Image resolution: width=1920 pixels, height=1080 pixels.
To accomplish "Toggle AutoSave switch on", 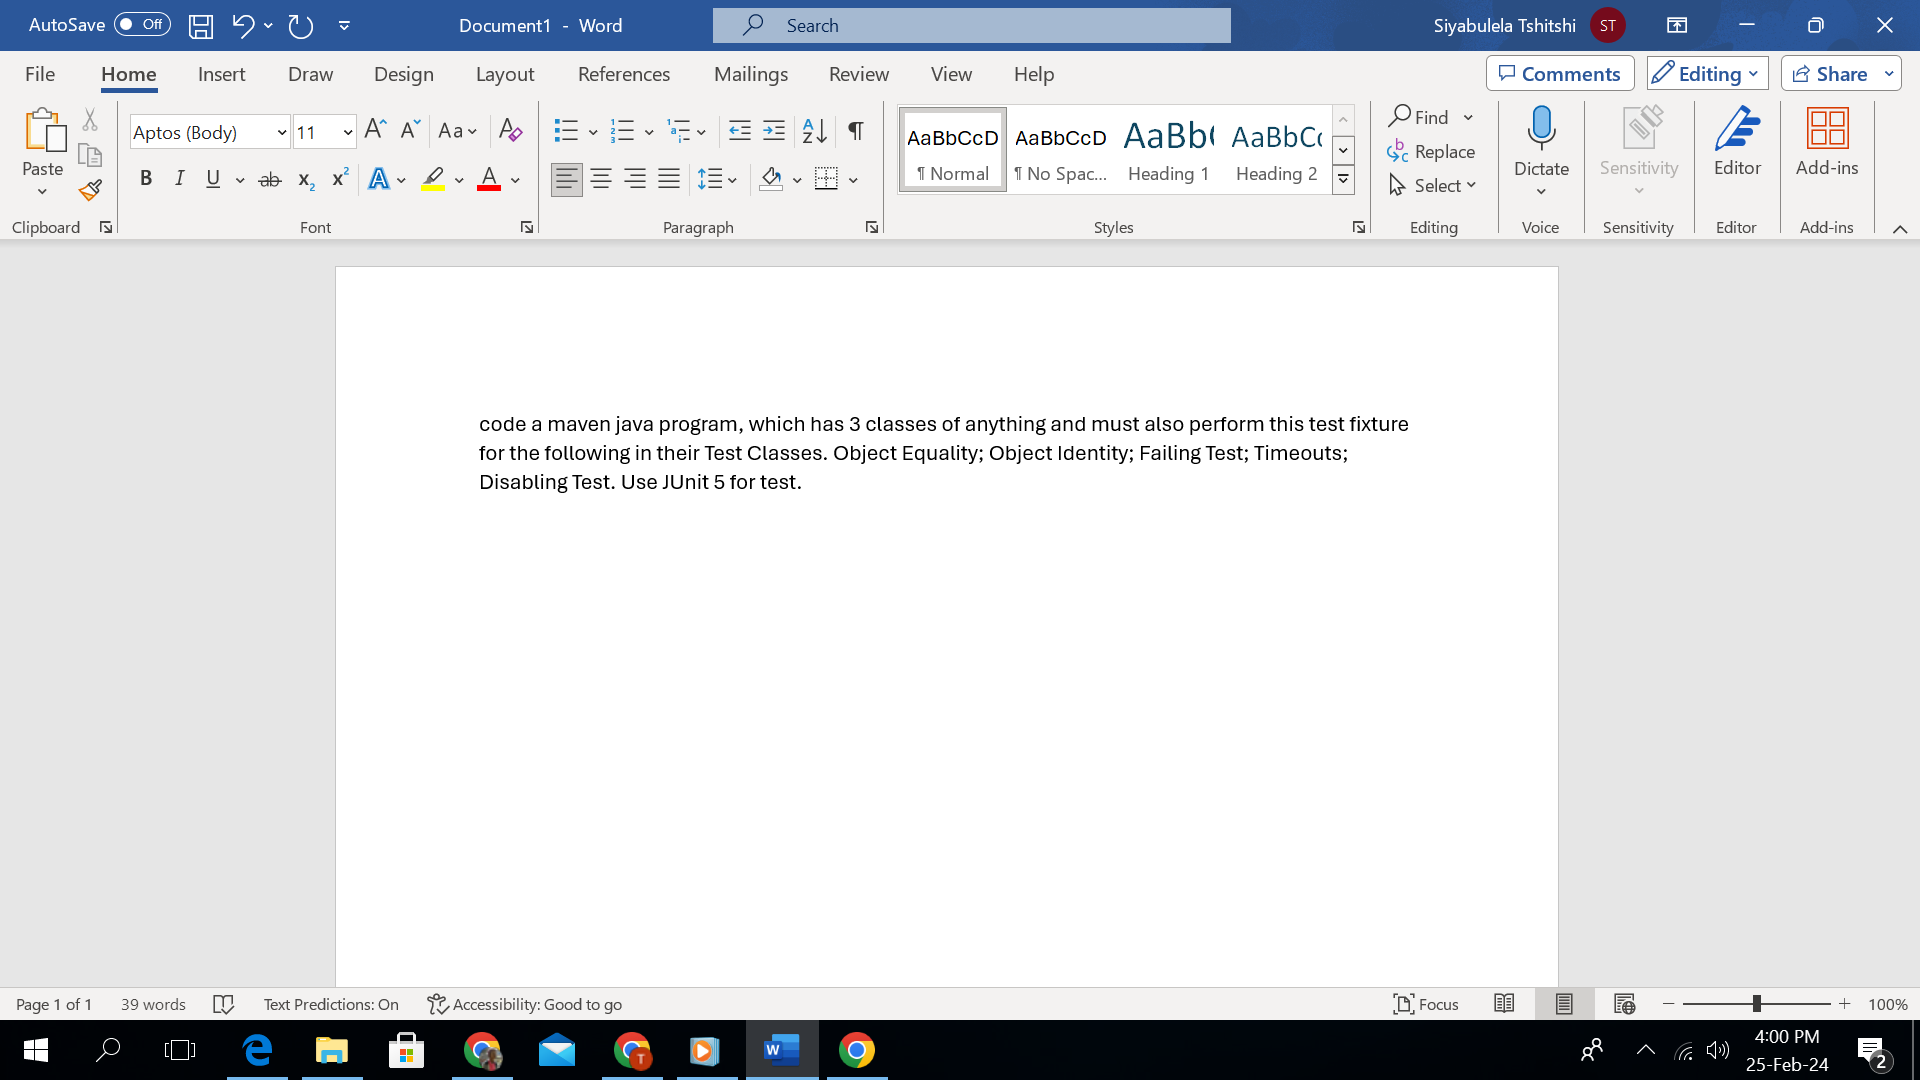I will [142, 25].
